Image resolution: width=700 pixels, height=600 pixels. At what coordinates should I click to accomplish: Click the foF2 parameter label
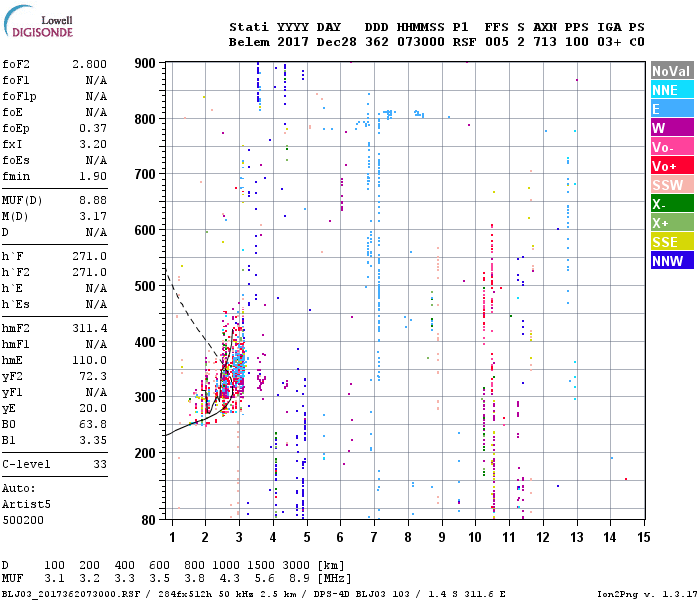coord(16,64)
